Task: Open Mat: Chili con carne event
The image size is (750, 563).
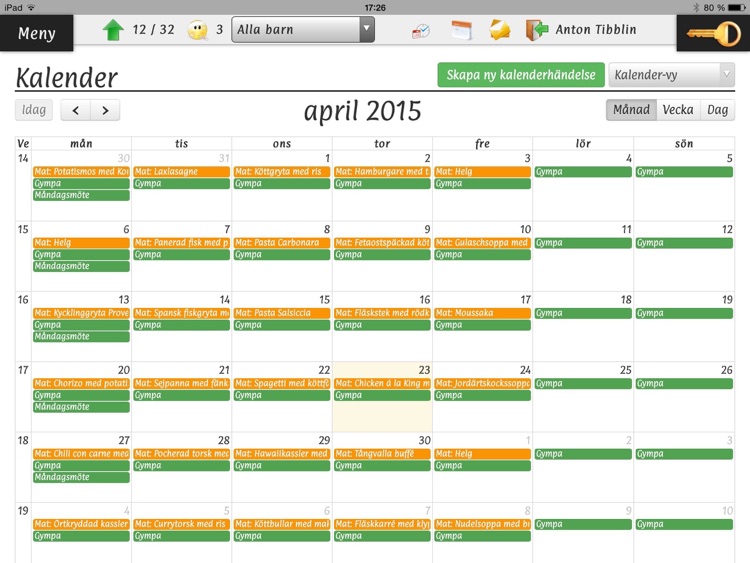Action: (81, 453)
